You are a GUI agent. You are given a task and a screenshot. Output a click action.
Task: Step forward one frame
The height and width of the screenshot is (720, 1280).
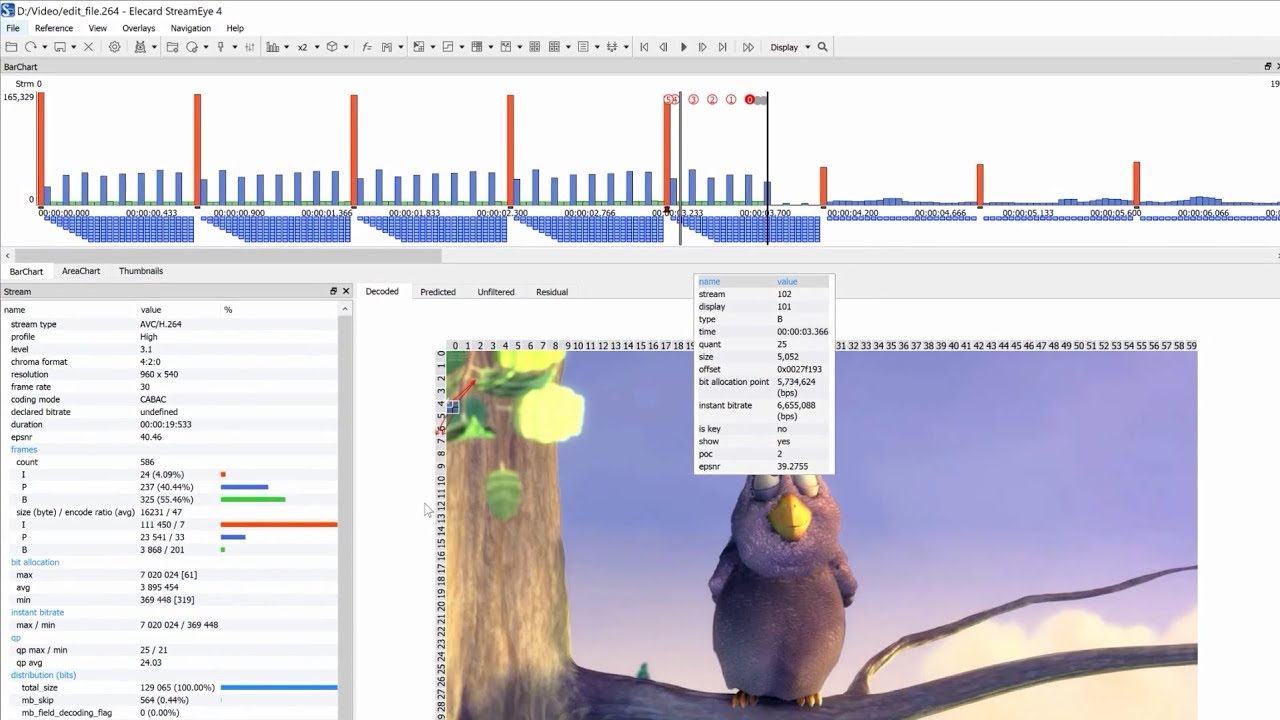click(x=702, y=47)
